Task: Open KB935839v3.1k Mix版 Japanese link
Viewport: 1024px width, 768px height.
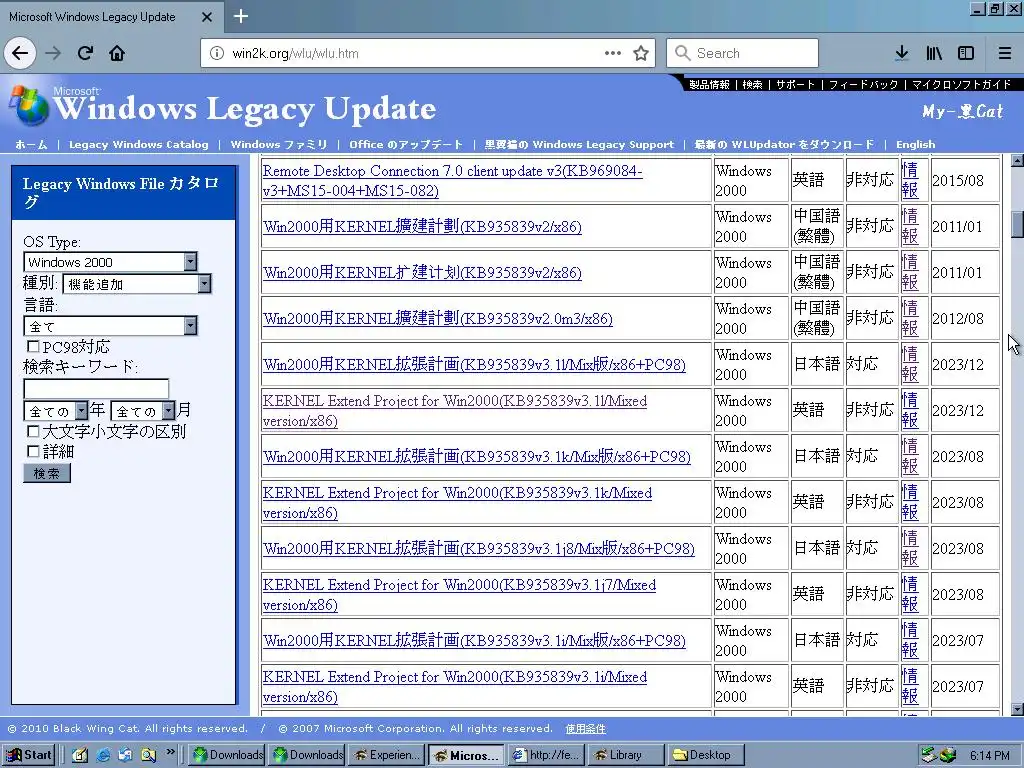Action: 477,456
